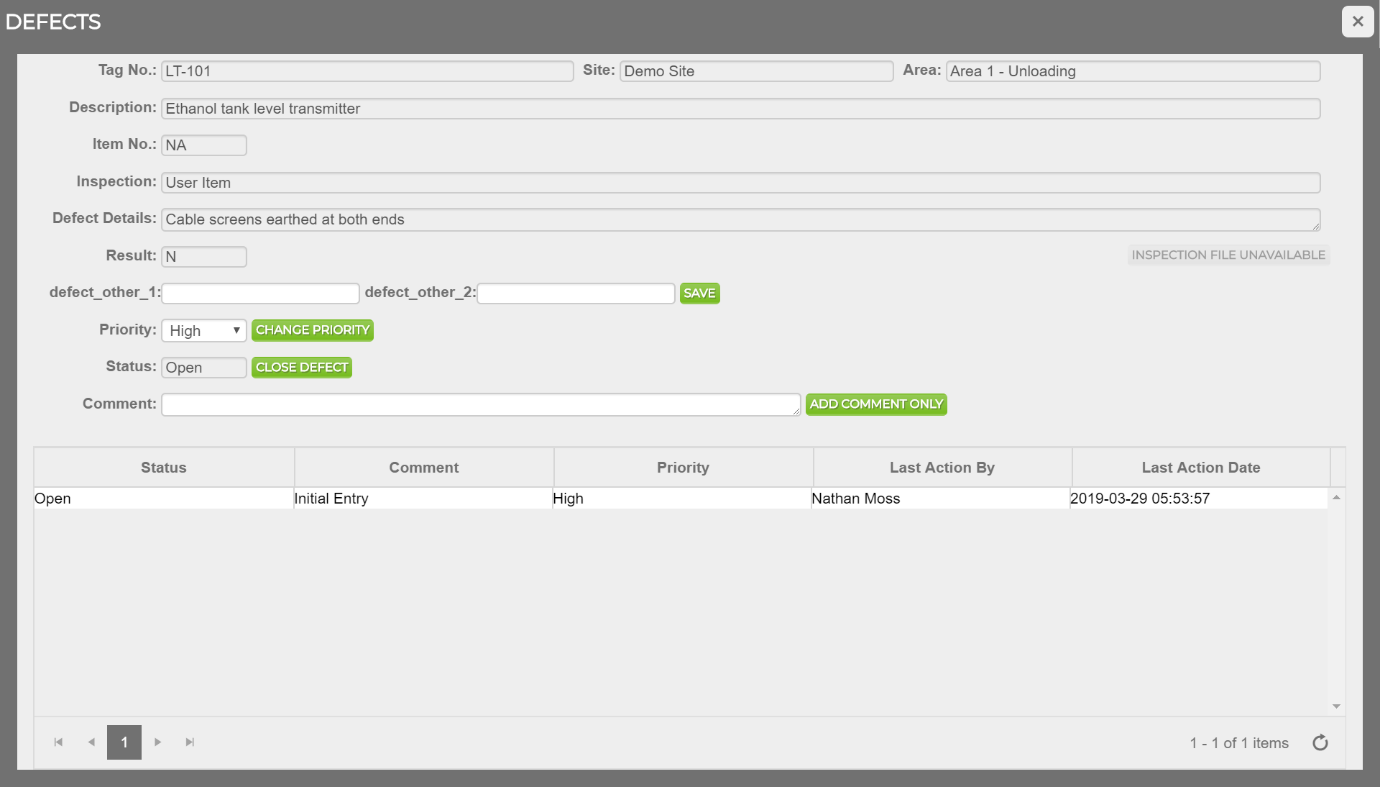Go to first page of grid
Image resolution: width=1380 pixels, height=787 pixels.
pos(59,743)
